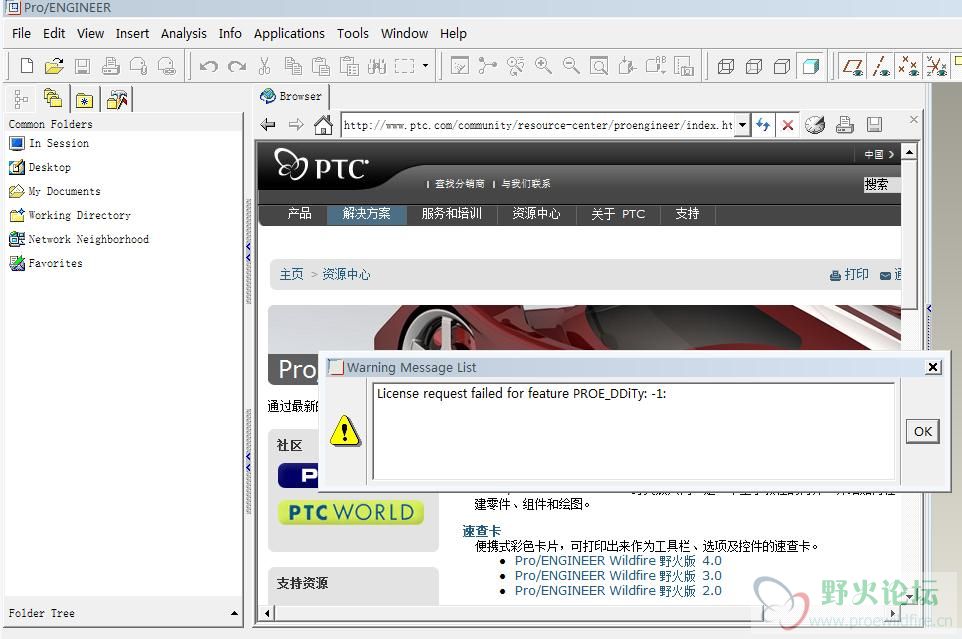Create a new file via toolbar
Screen dimensions: 962x639
tap(26, 66)
